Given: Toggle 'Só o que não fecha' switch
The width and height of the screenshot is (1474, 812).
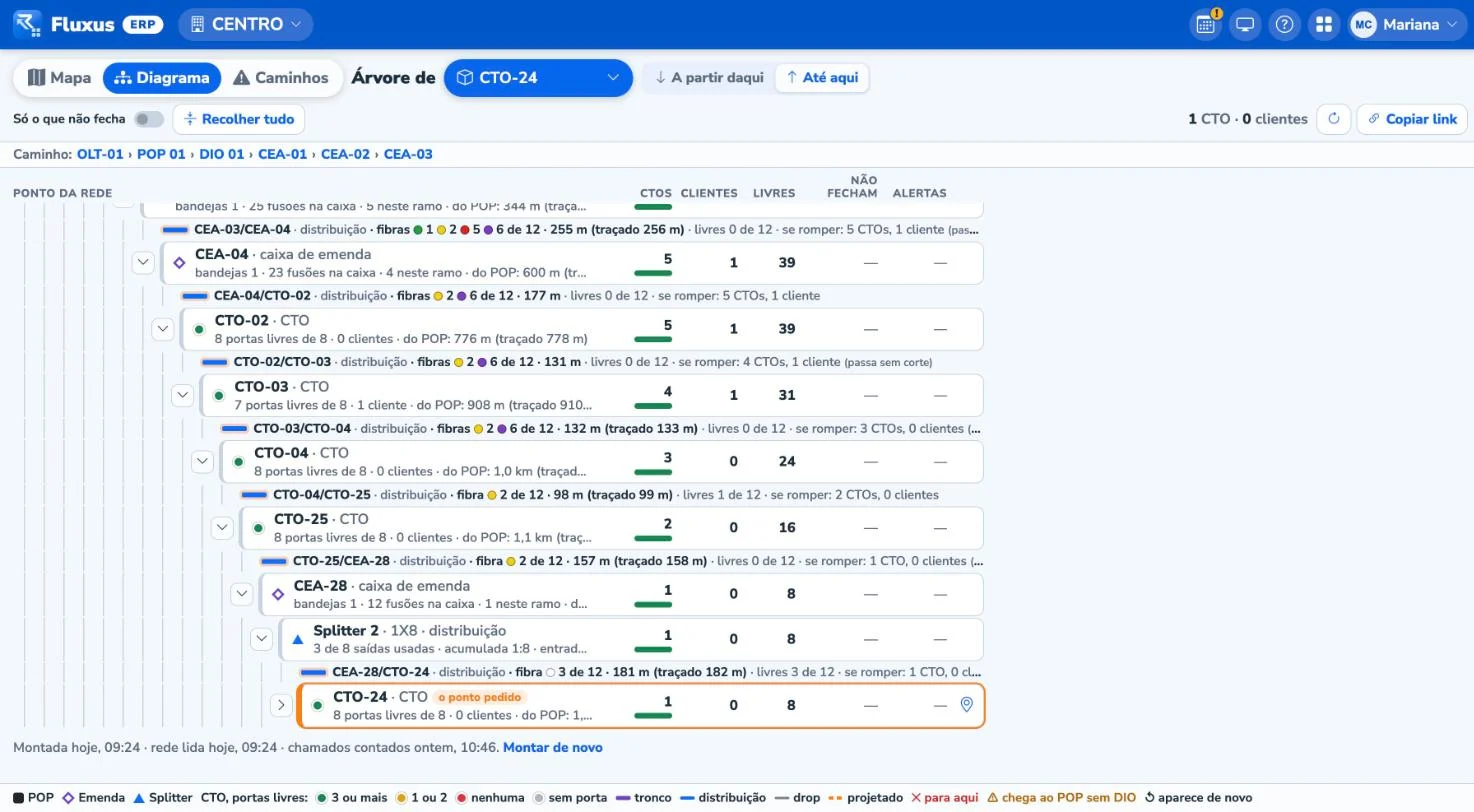Looking at the screenshot, I should [x=149, y=119].
